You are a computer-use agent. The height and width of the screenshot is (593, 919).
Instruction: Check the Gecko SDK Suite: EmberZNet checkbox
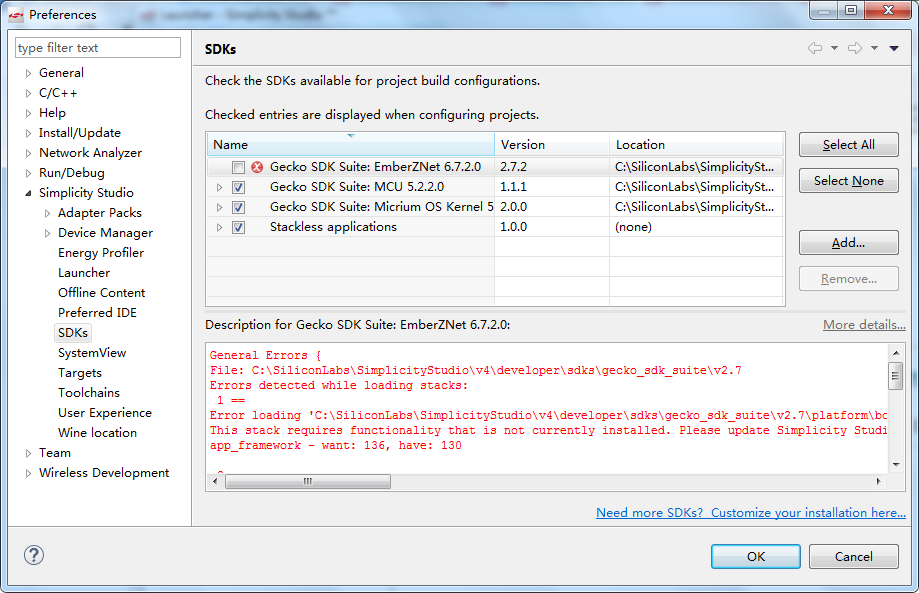[238, 168]
